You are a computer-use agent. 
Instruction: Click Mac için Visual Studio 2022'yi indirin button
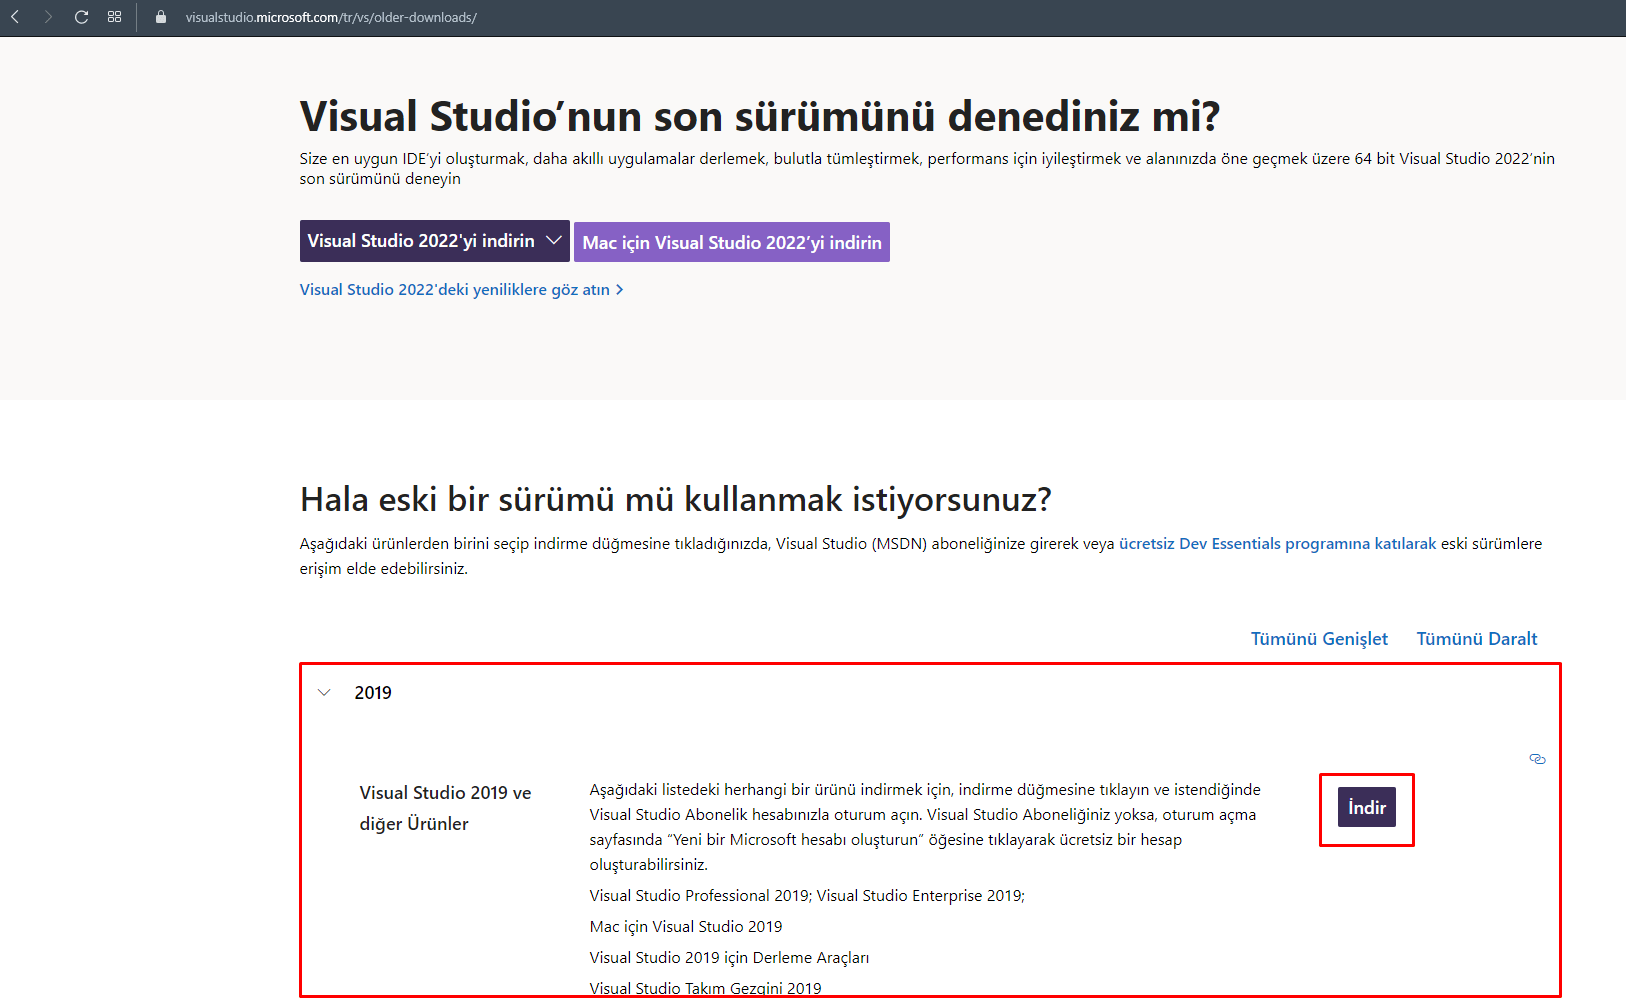click(732, 242)
